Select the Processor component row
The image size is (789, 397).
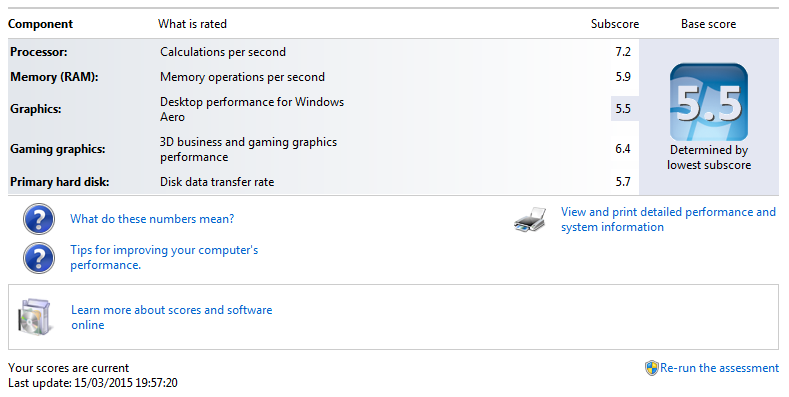[x=324, y=52]
